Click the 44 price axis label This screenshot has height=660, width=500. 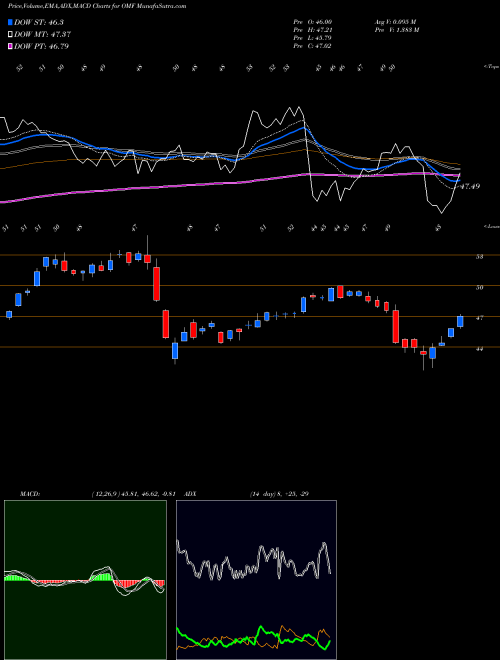pos(479,349)
